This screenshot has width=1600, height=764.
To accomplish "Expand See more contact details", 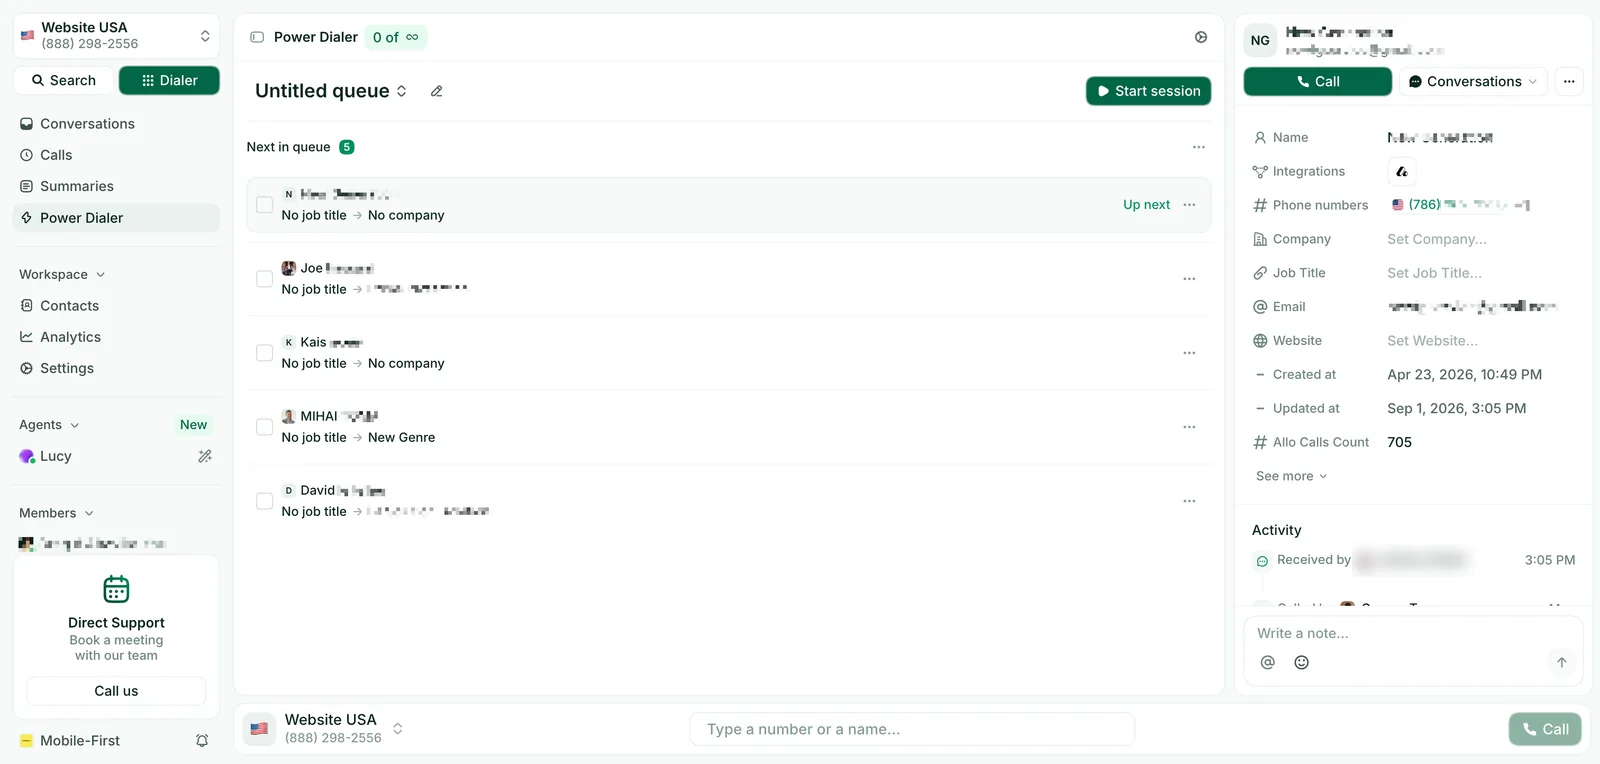I will (x=1291, y=476).
